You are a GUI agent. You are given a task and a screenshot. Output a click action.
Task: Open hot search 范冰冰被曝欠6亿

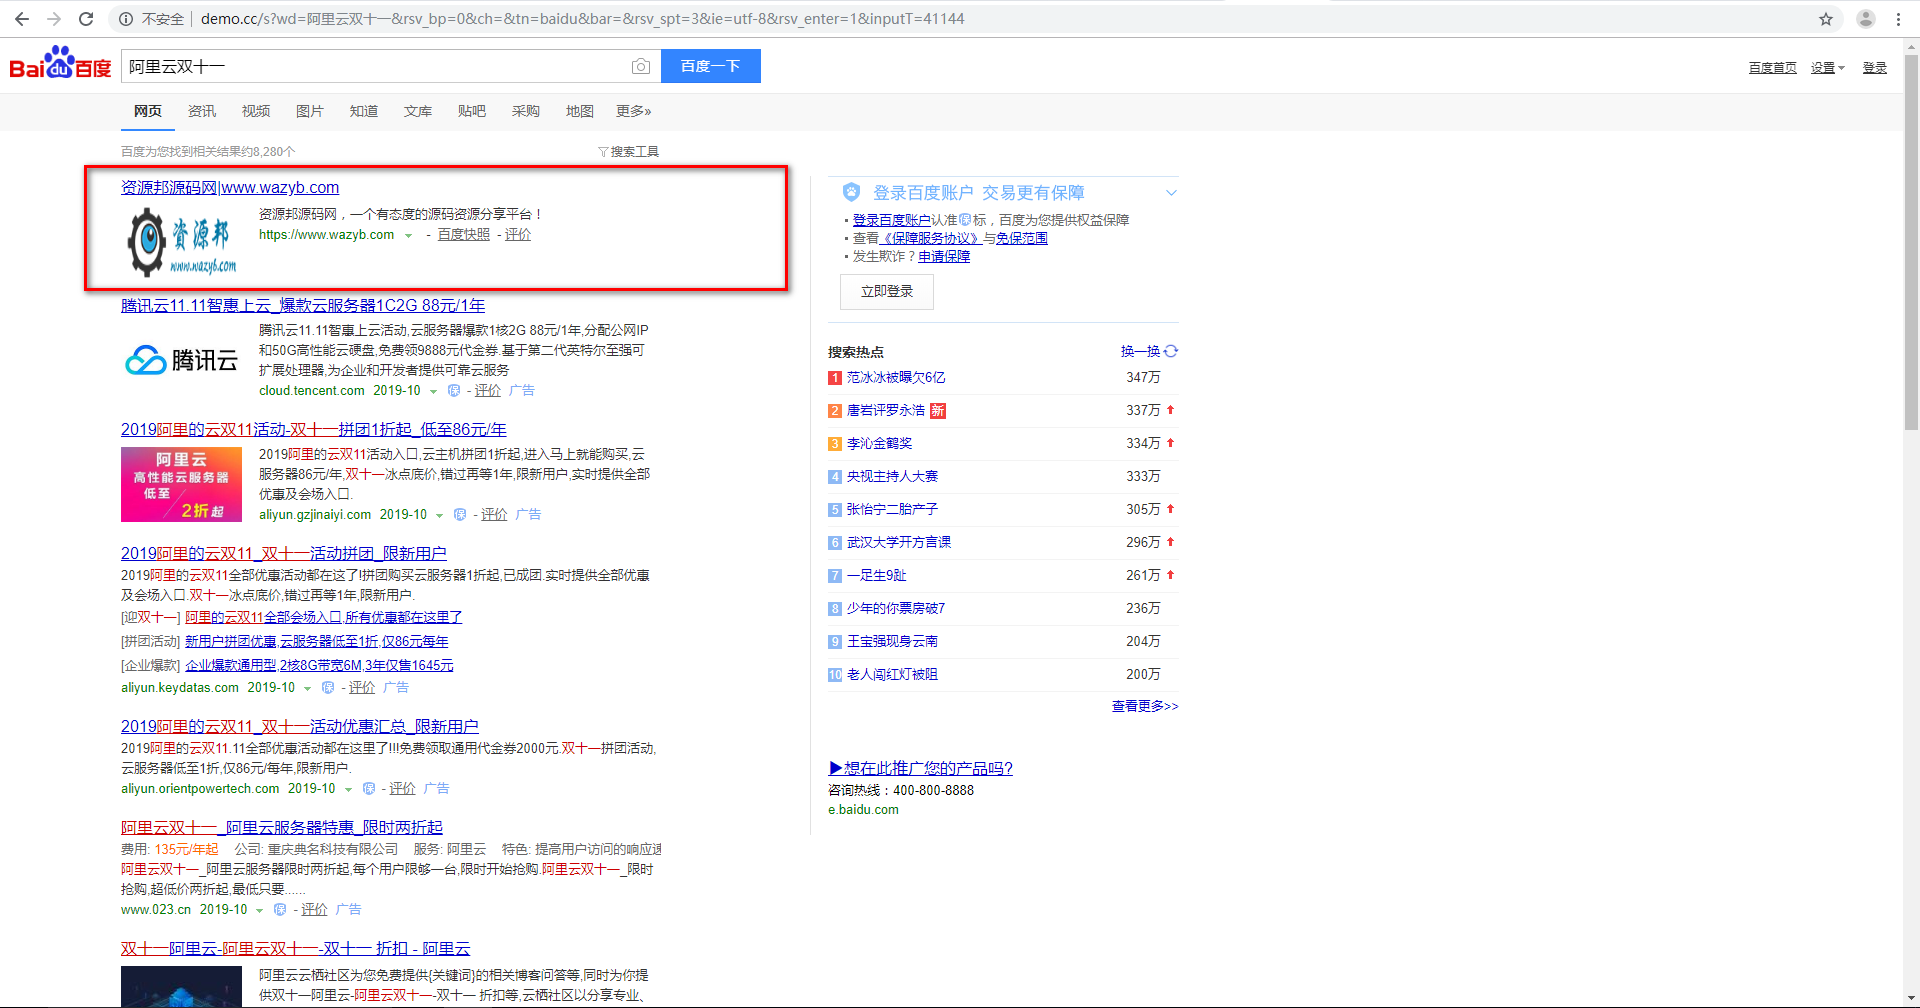point(896,378)
